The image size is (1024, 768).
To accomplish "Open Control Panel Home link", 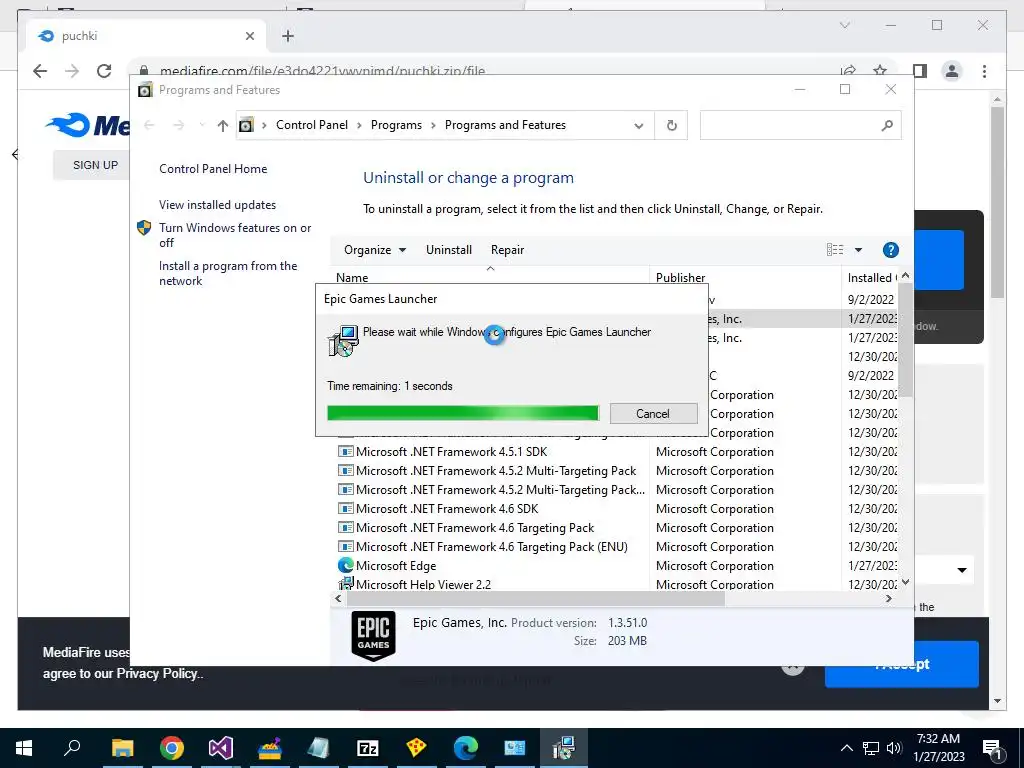I will 213,168.
